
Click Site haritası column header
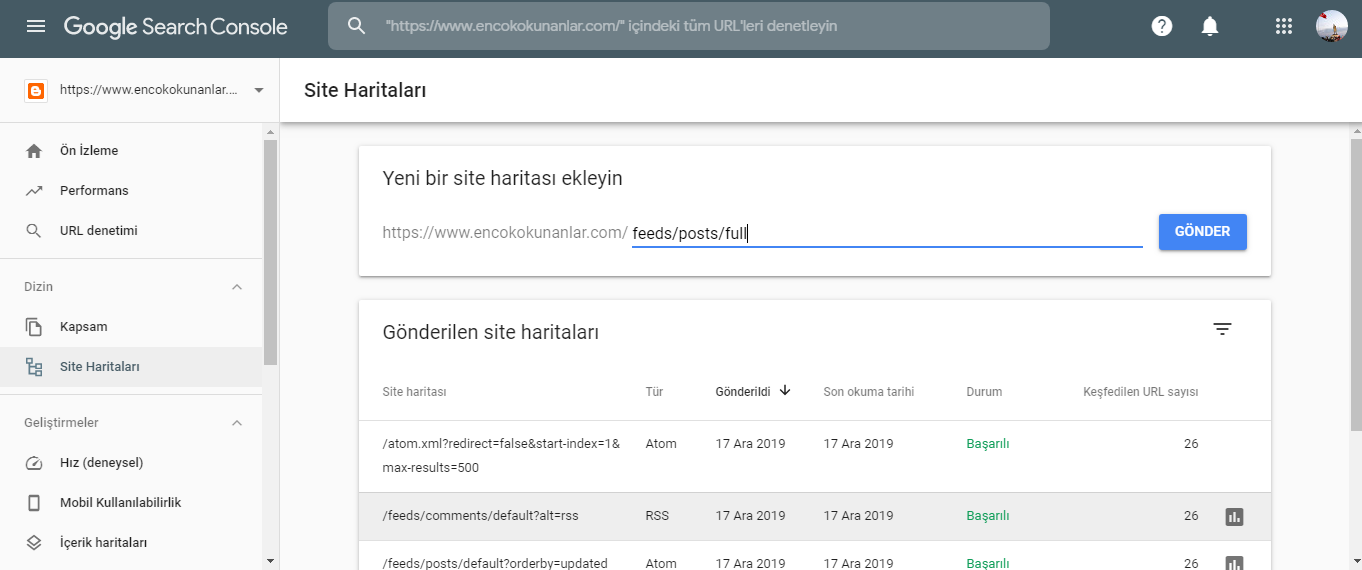click(x=414, y=392)
